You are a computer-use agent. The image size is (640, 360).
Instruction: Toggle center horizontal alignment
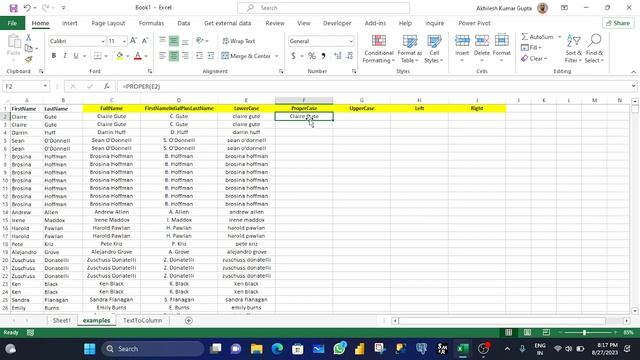pyautogui.click(x=173, y=56)
